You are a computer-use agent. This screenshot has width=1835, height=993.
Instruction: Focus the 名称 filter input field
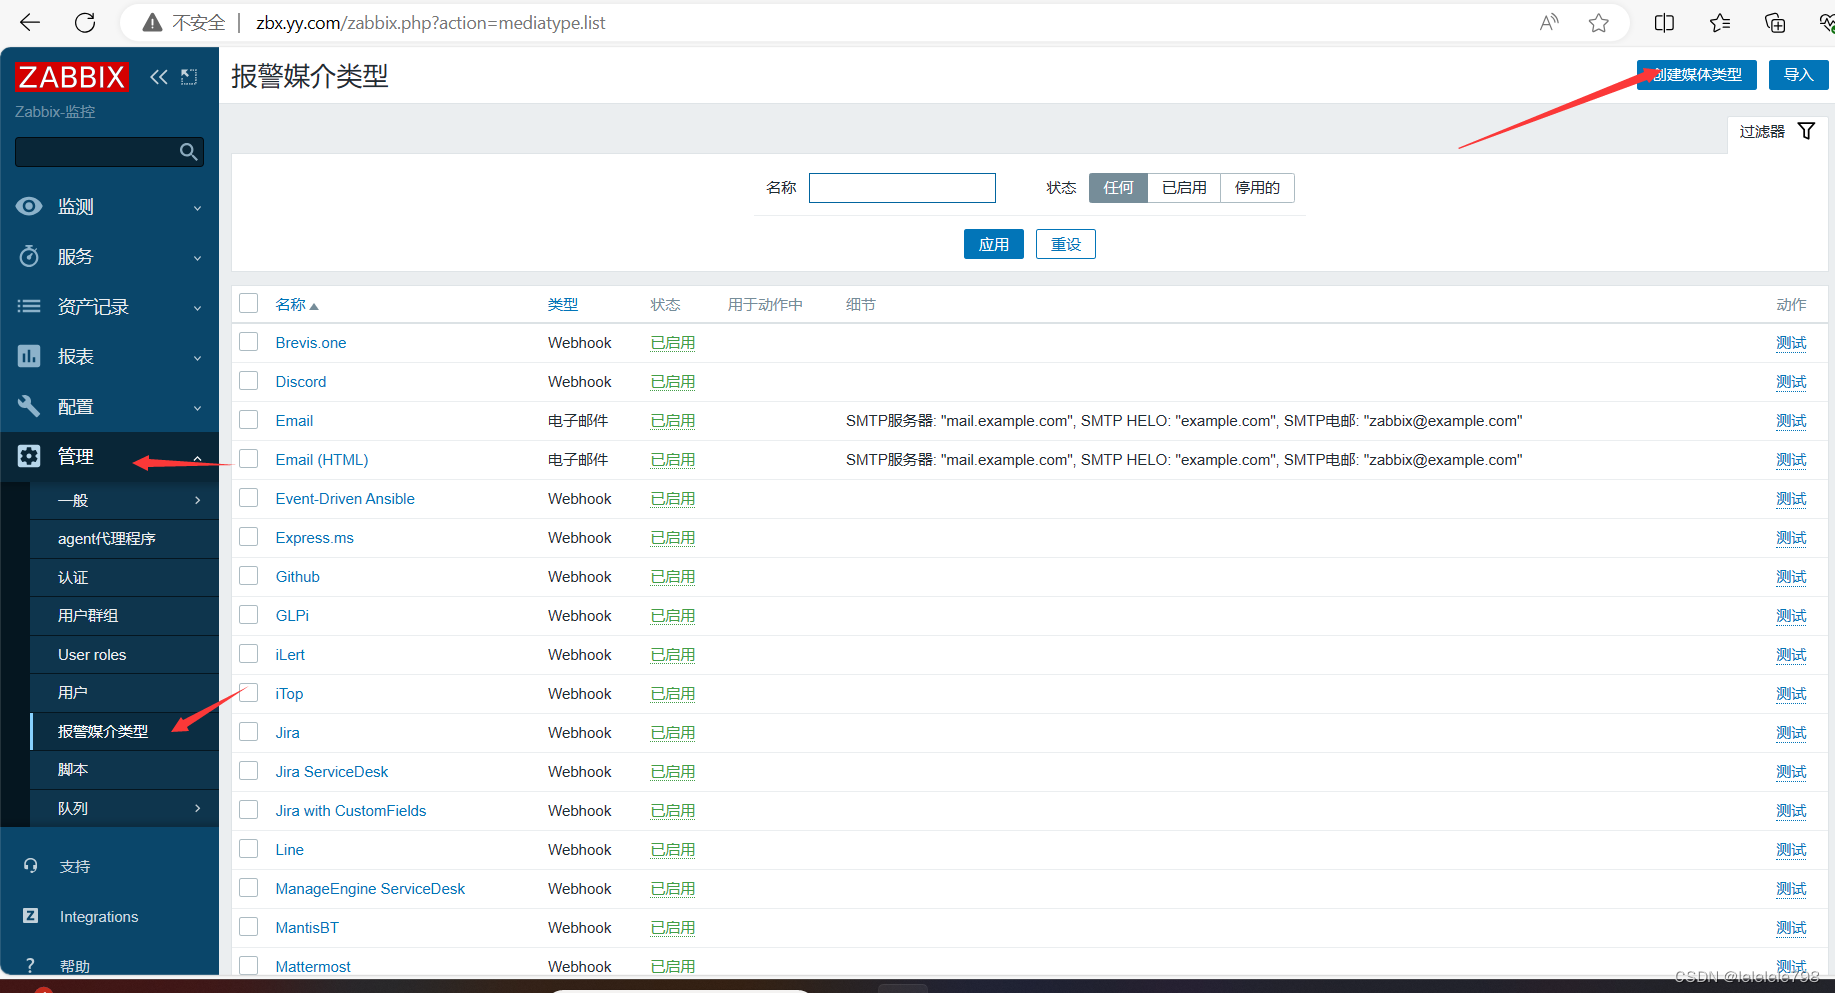[x=902, y=188]
